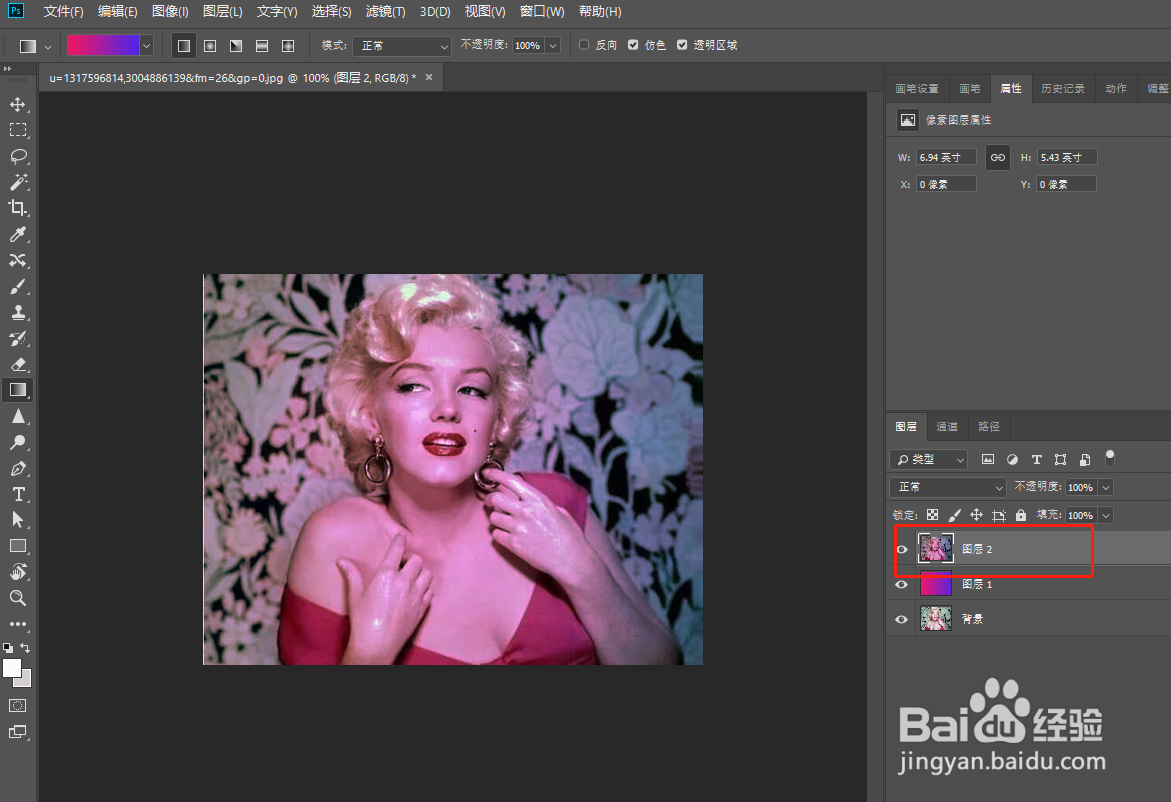Open the layer blend mode 正常 dropdown
The image size is (1171, 802).
pyautogui.click(x=948, y=487)
